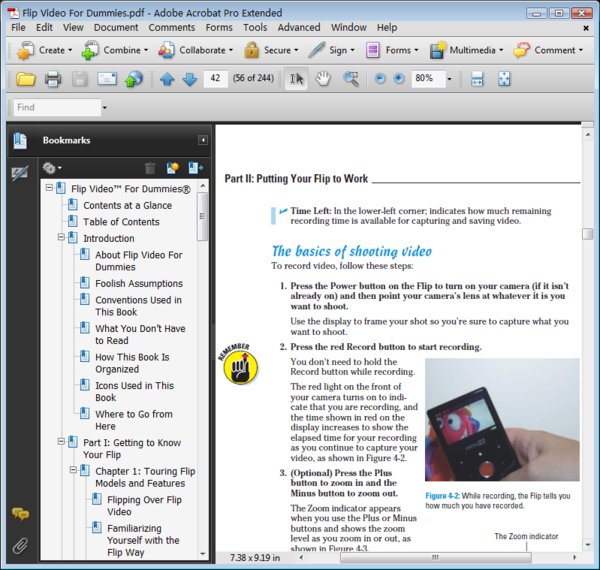600x570 pixels.
Task: Click the Secure padlock icon
Action: pos(251,50)
